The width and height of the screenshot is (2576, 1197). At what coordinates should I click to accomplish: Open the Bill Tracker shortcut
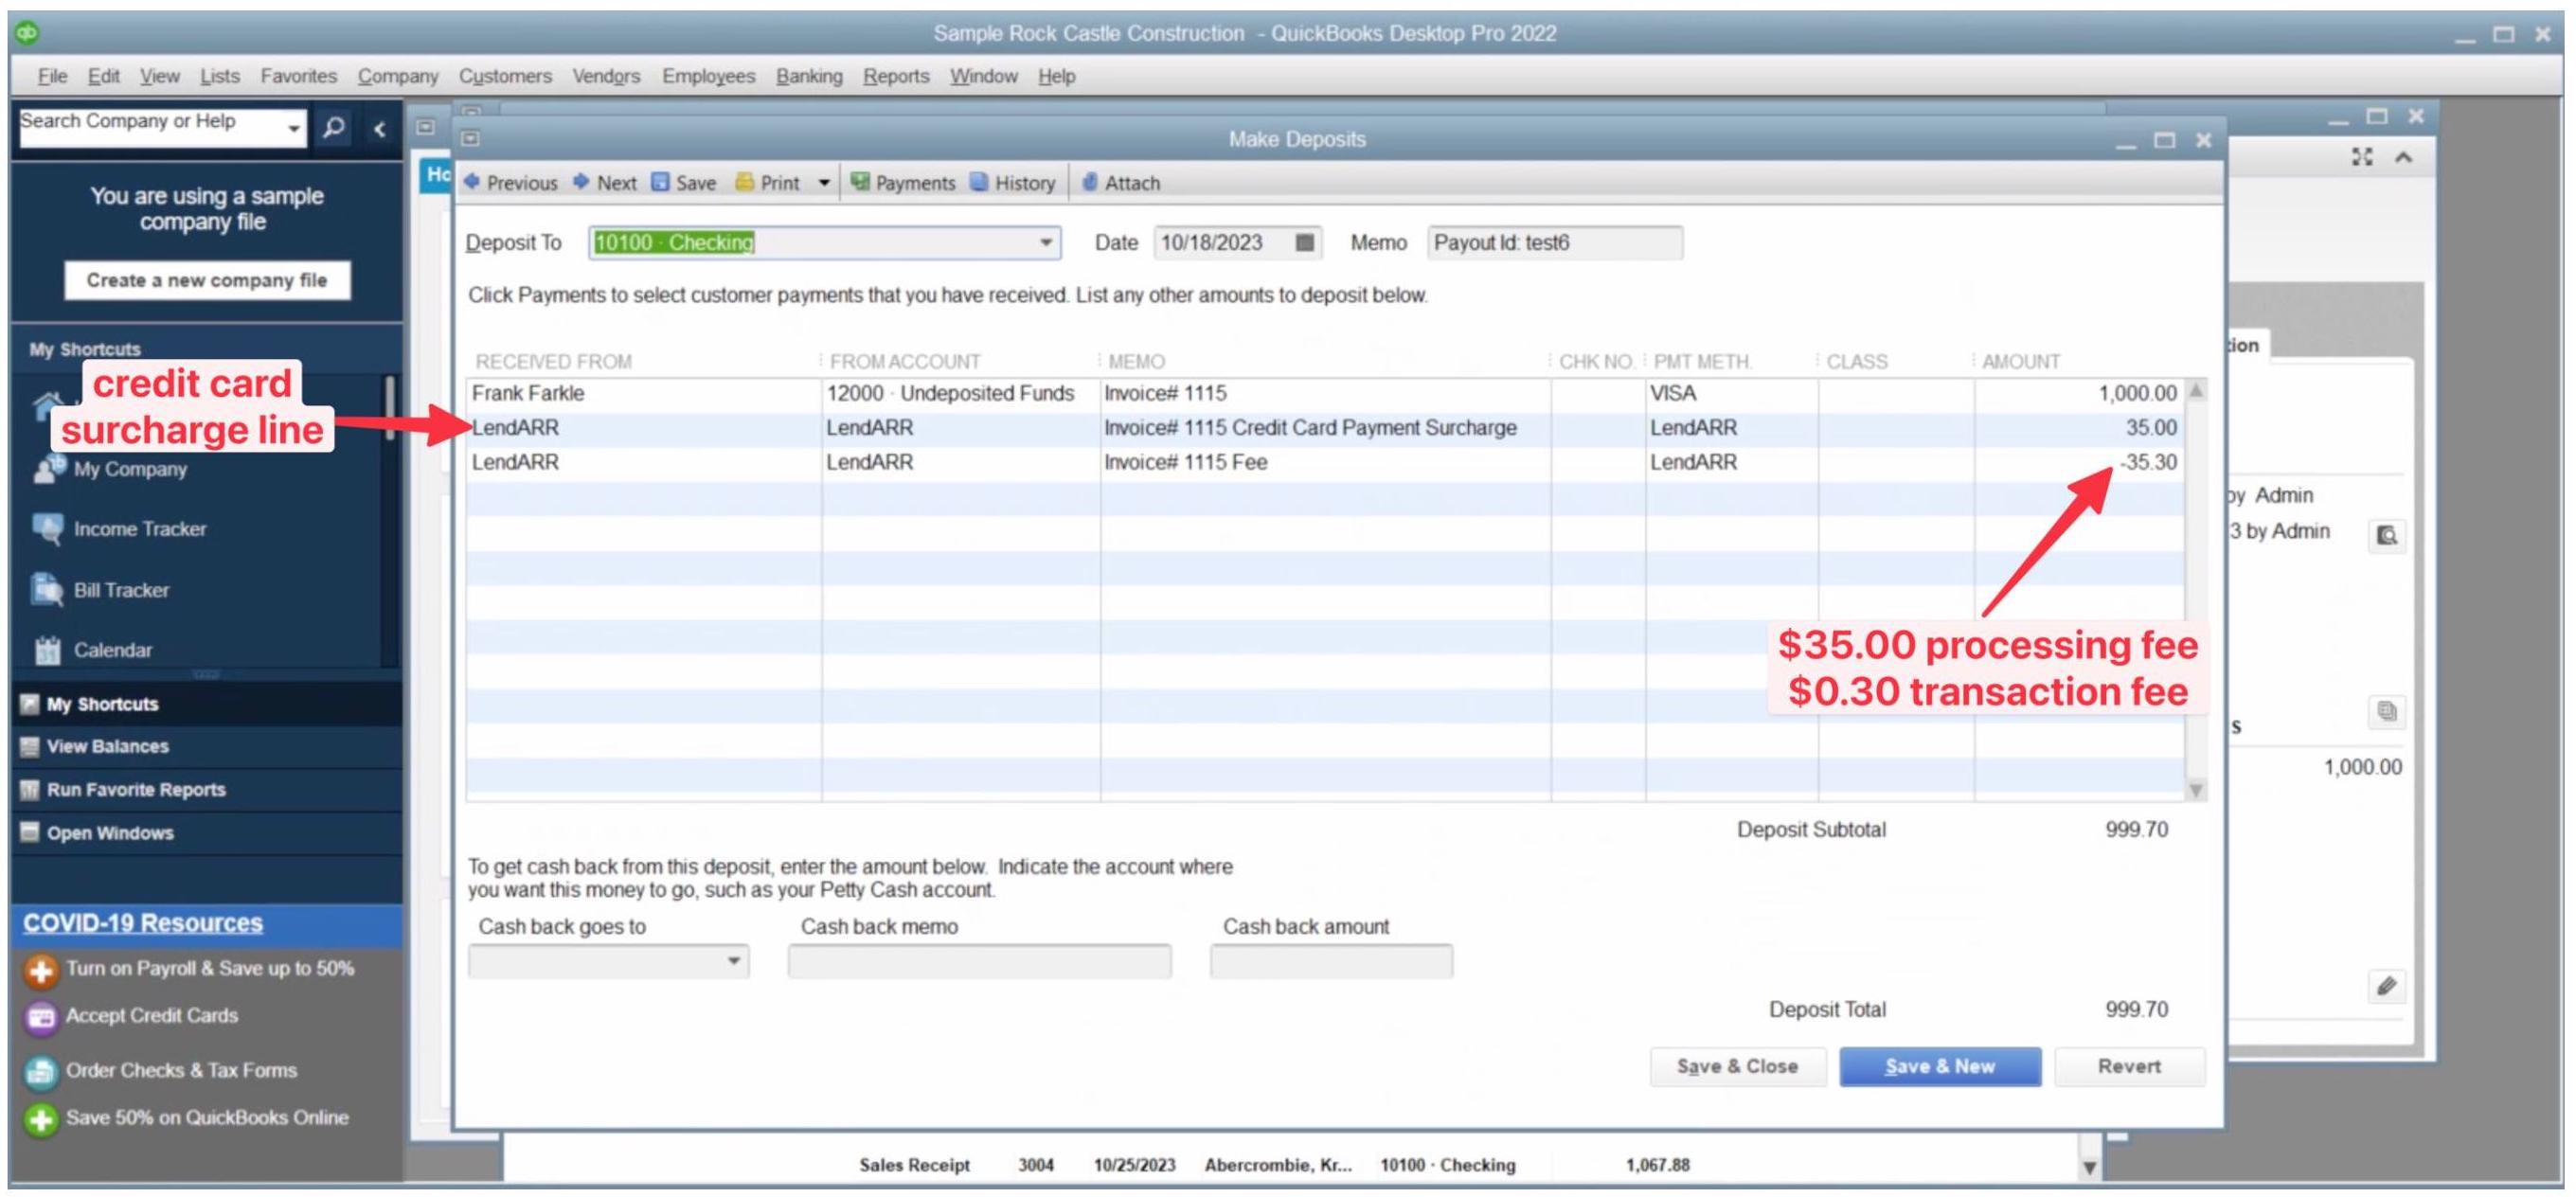[x=121, y=589]
